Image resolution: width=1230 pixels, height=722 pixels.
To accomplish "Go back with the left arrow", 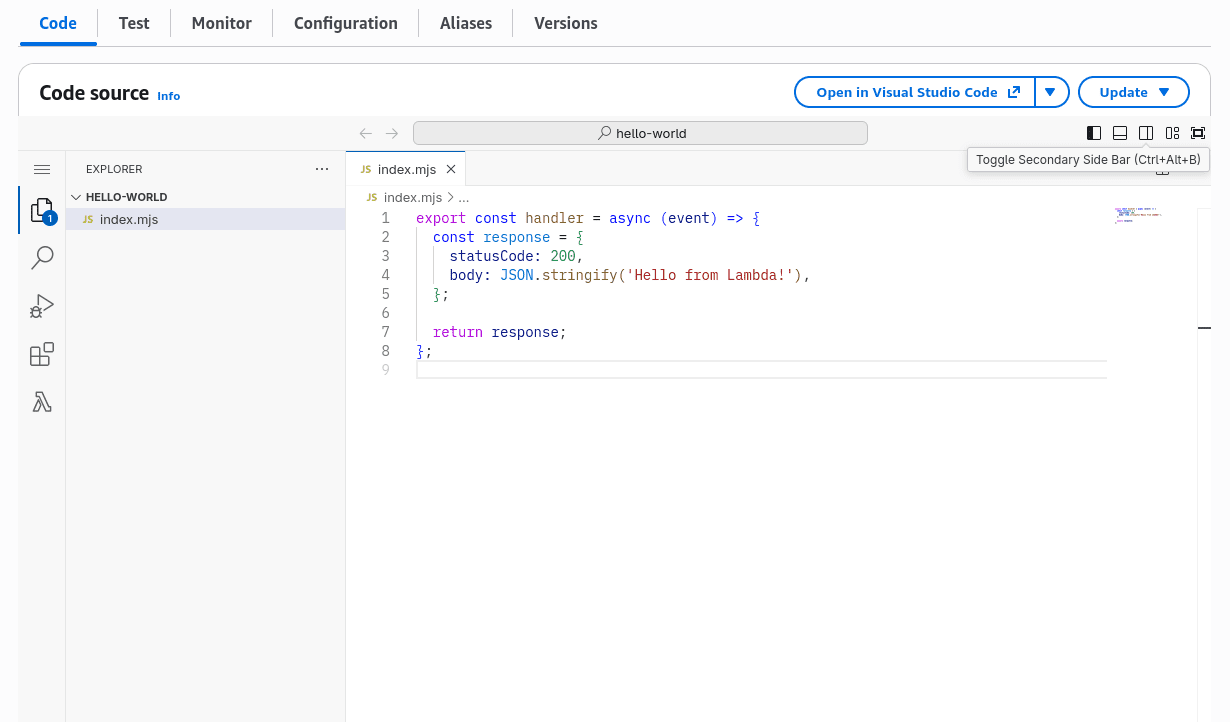I will tap(366, 133).
